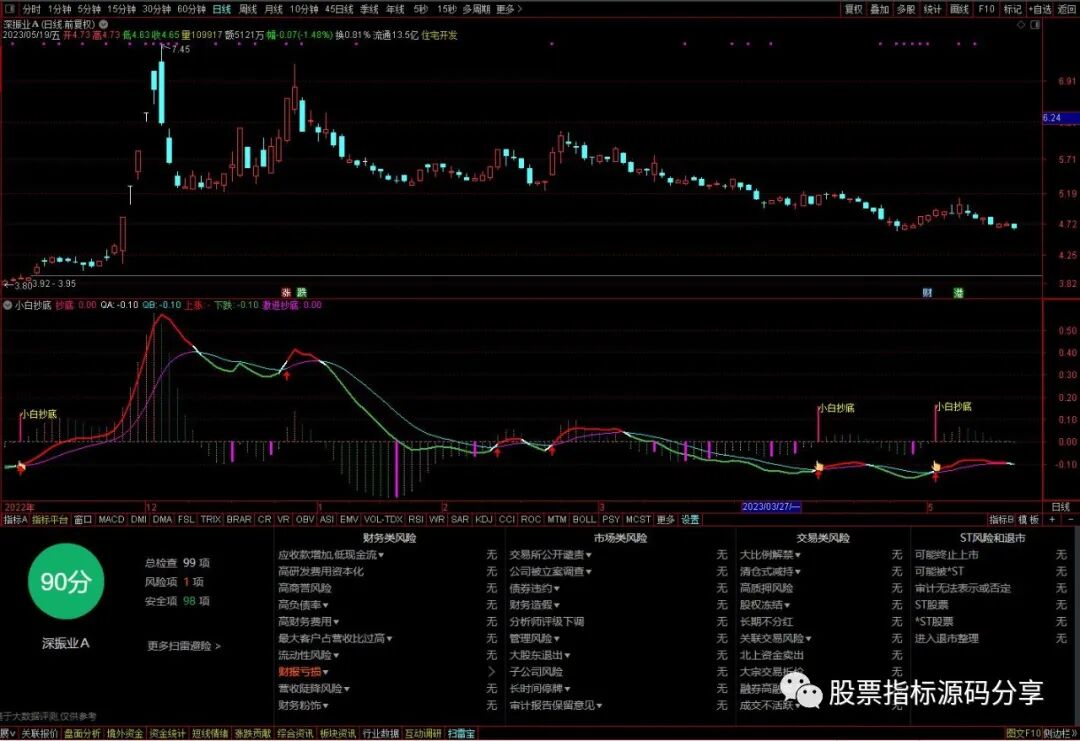The height and width of the screenshot is (741, 1080).
Task: Toggle the 小白抄底 indicator circle icon
Action: pos(8,305)
